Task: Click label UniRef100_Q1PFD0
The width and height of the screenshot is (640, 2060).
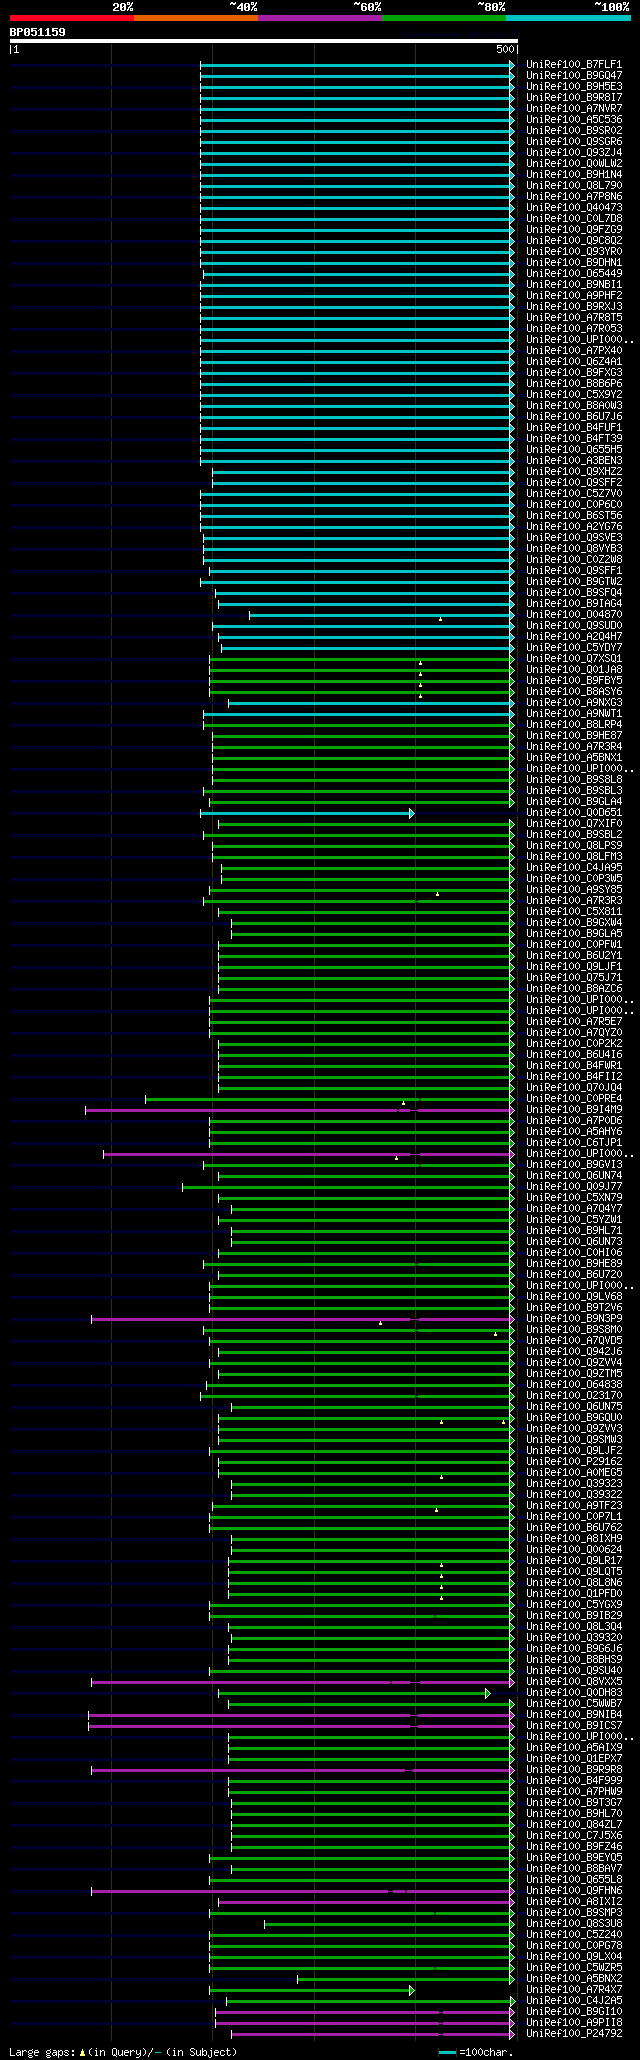Action: [x=574, y=1594]
